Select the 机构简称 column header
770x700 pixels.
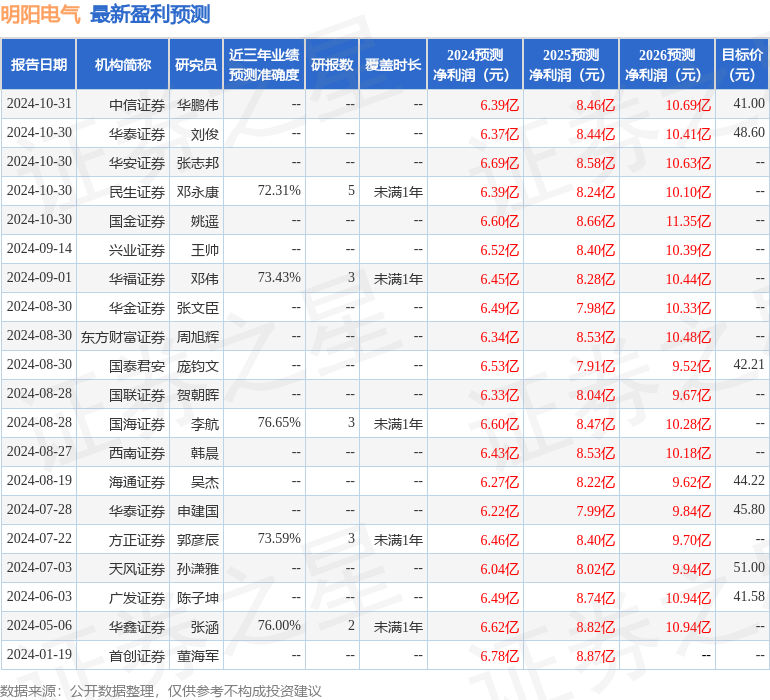point(123,64)
